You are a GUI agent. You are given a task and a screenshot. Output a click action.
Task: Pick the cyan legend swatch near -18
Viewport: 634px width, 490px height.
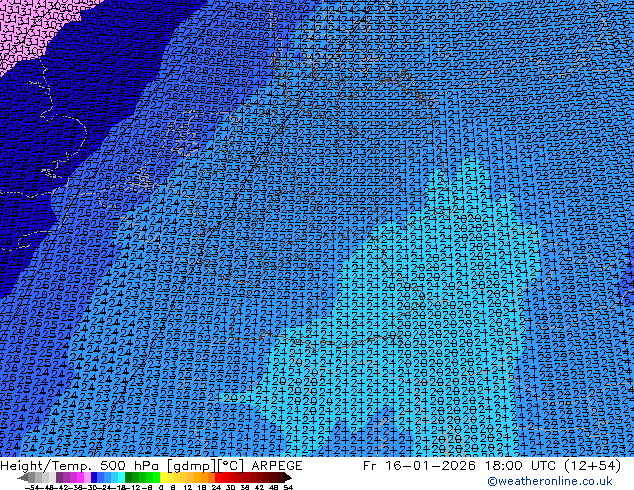121,477
